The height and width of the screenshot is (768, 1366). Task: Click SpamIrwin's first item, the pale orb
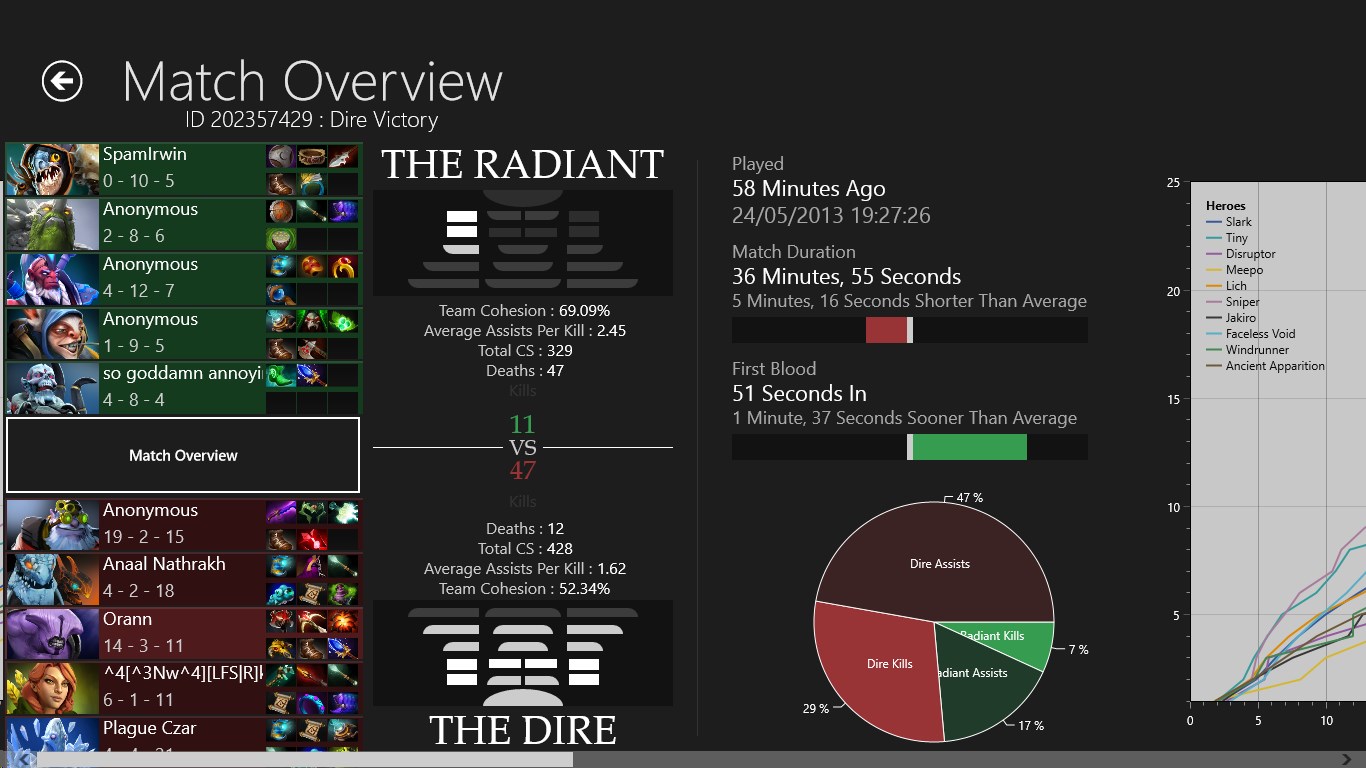(x=281, y=156)
